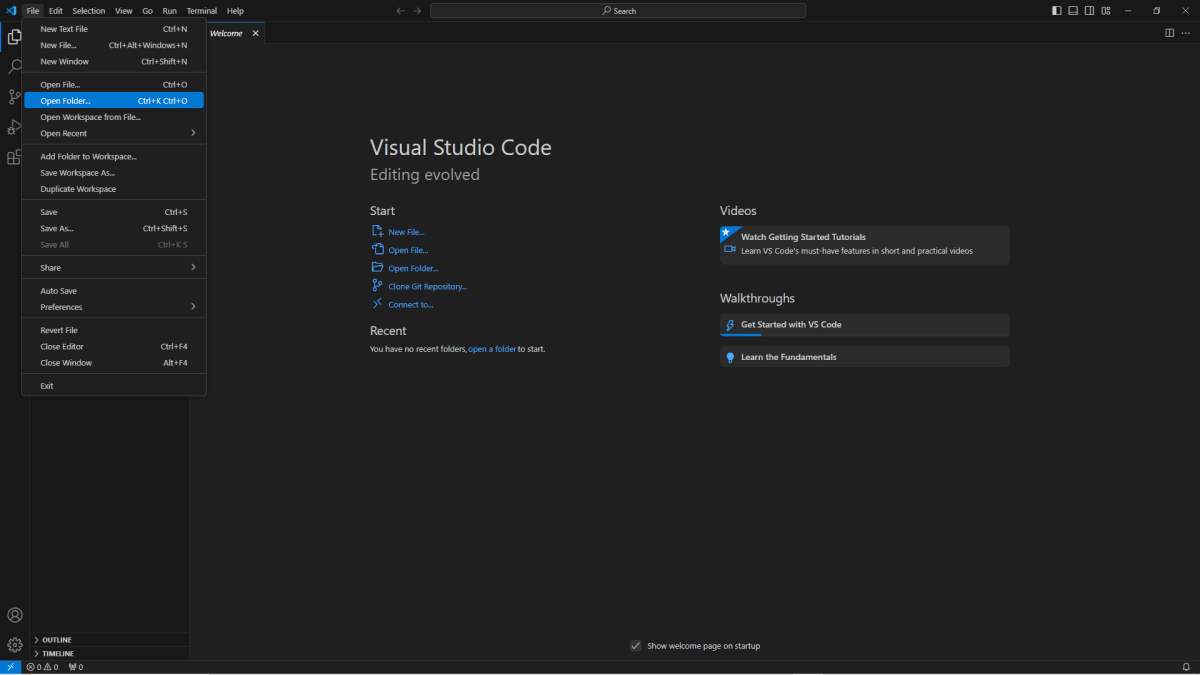Open notifications bell in status bar
The height and width of the screenshot is (675, 1200).
click(x=1186, y=667)
